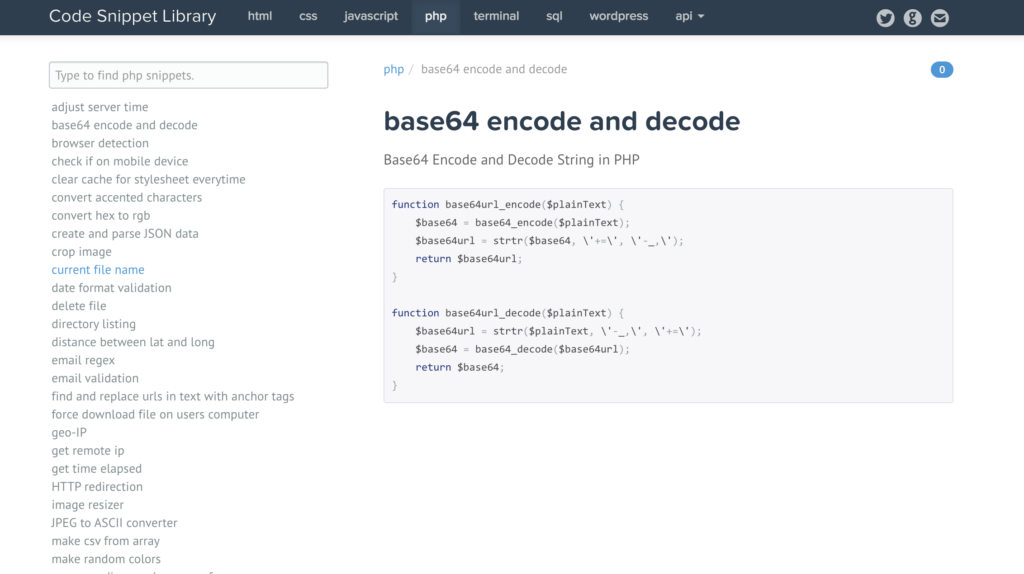
Task: Open the email validation snippet
Action: pos(95,378)
